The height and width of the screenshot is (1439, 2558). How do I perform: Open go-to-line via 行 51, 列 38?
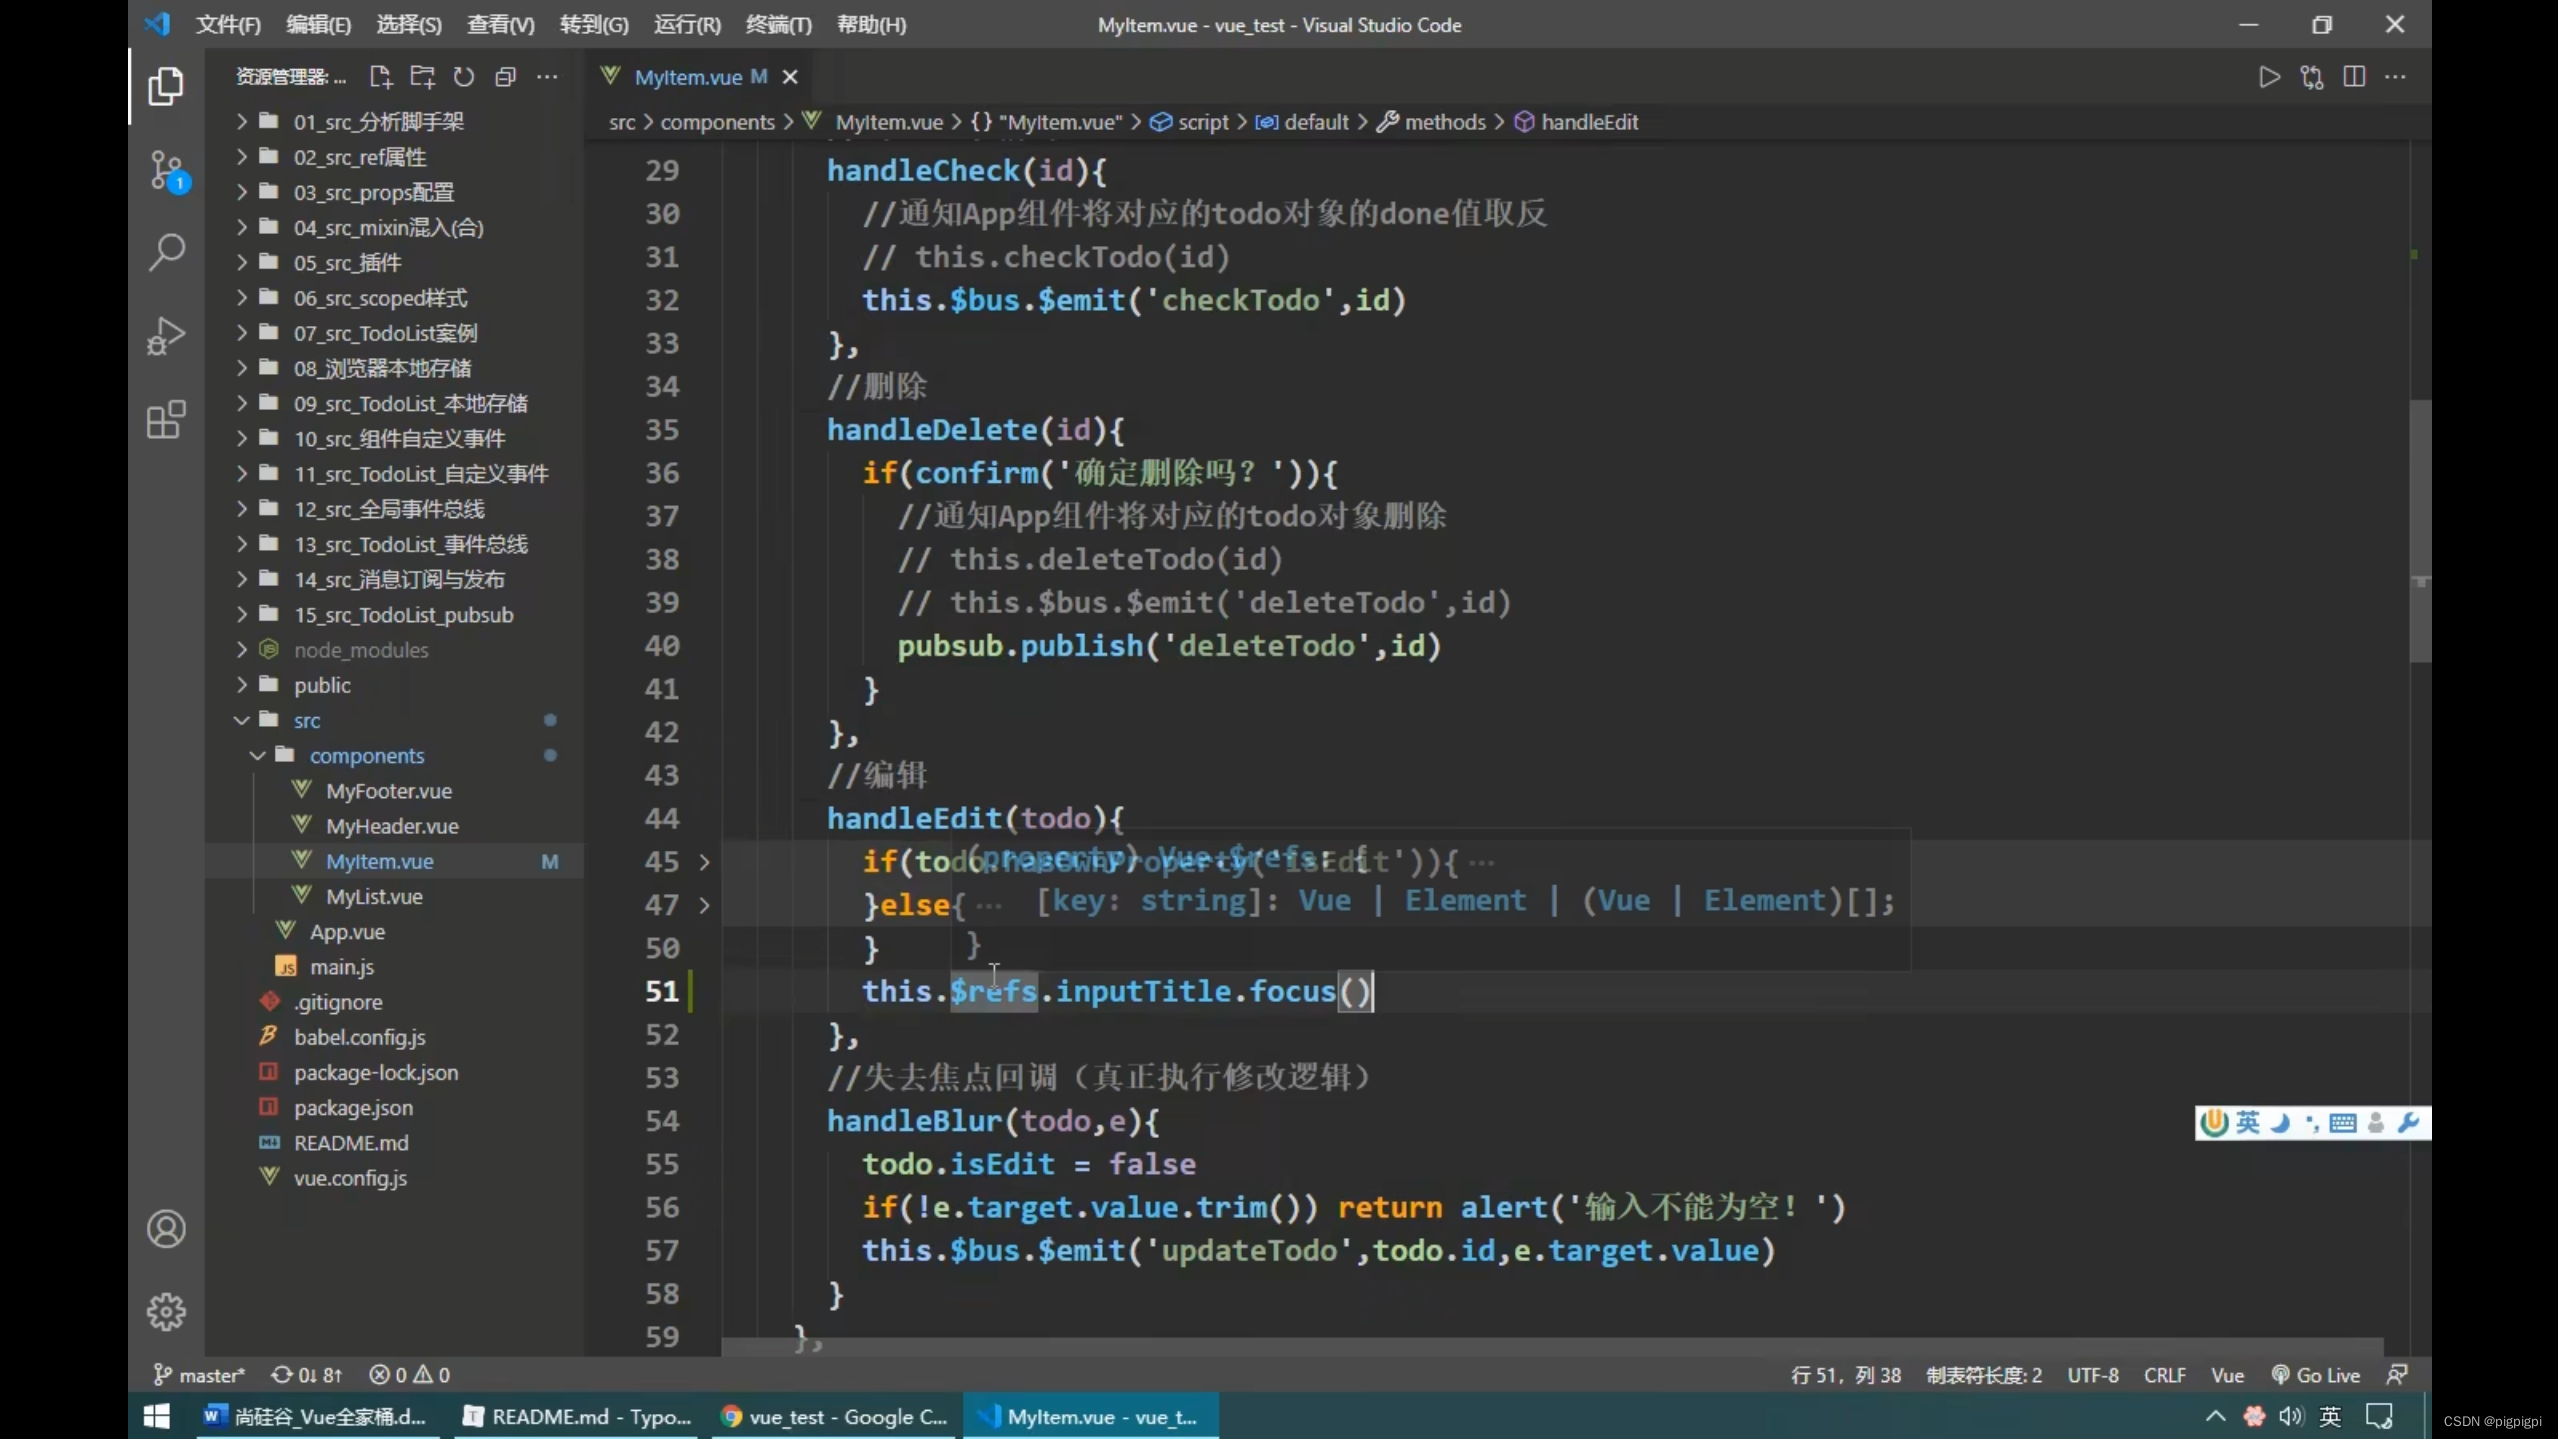pos(1846,1375)
